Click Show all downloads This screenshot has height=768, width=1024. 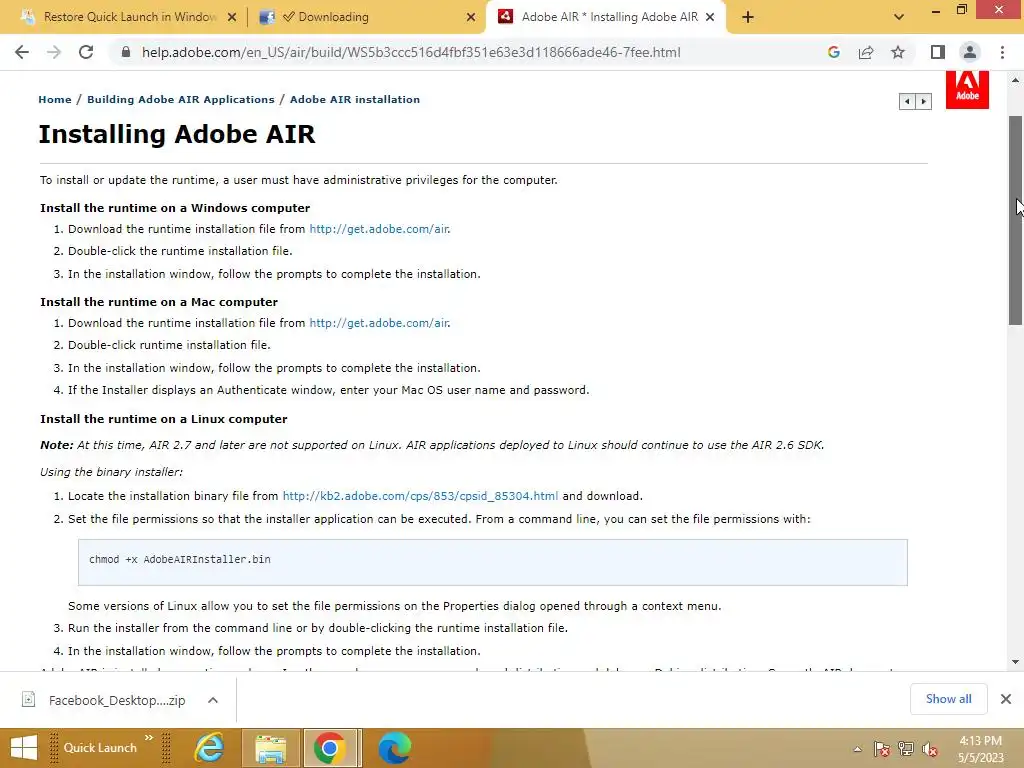948,699
